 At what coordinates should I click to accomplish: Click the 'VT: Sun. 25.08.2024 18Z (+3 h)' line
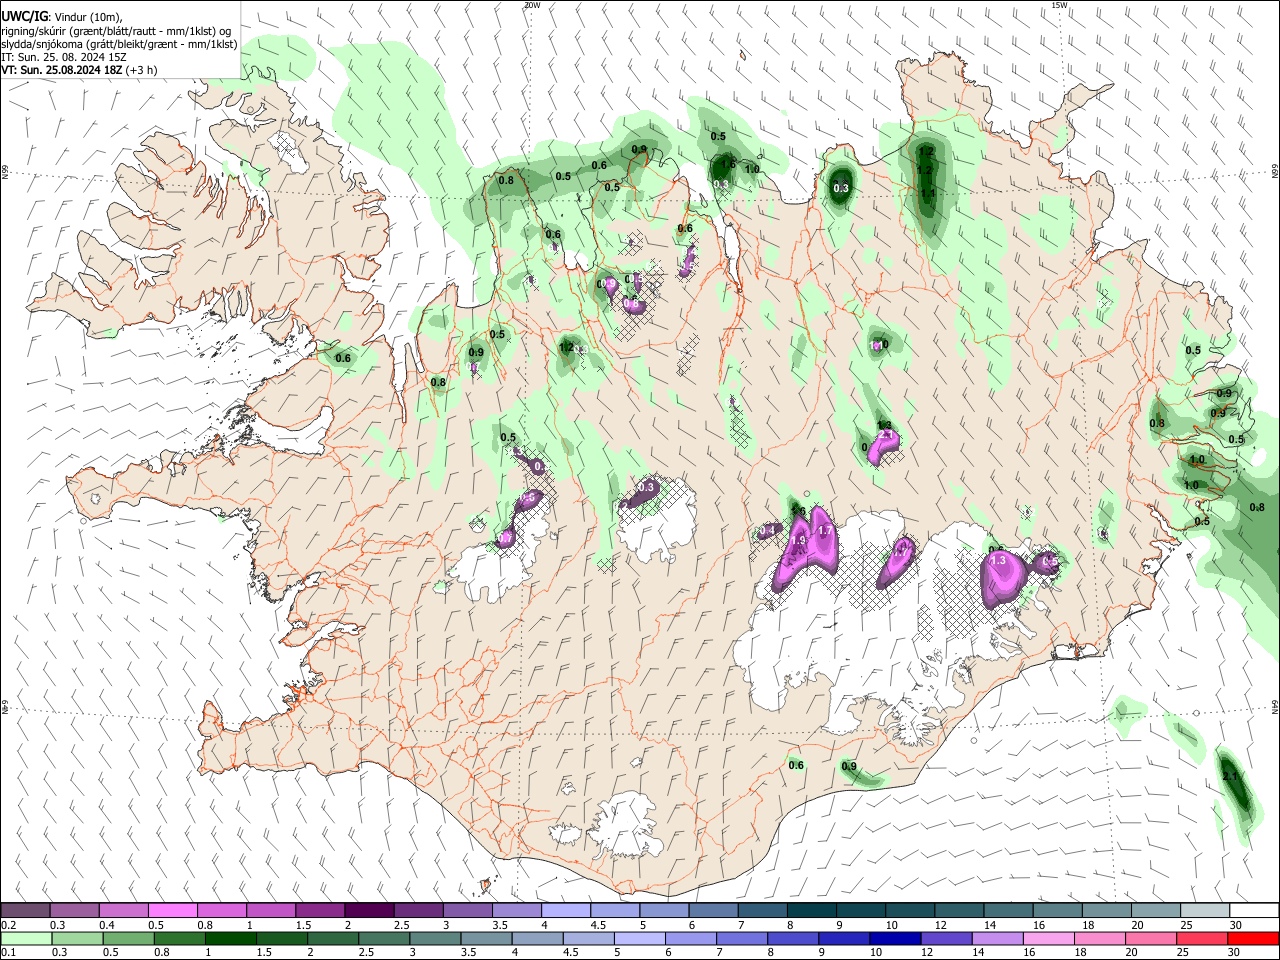point(77,70)
